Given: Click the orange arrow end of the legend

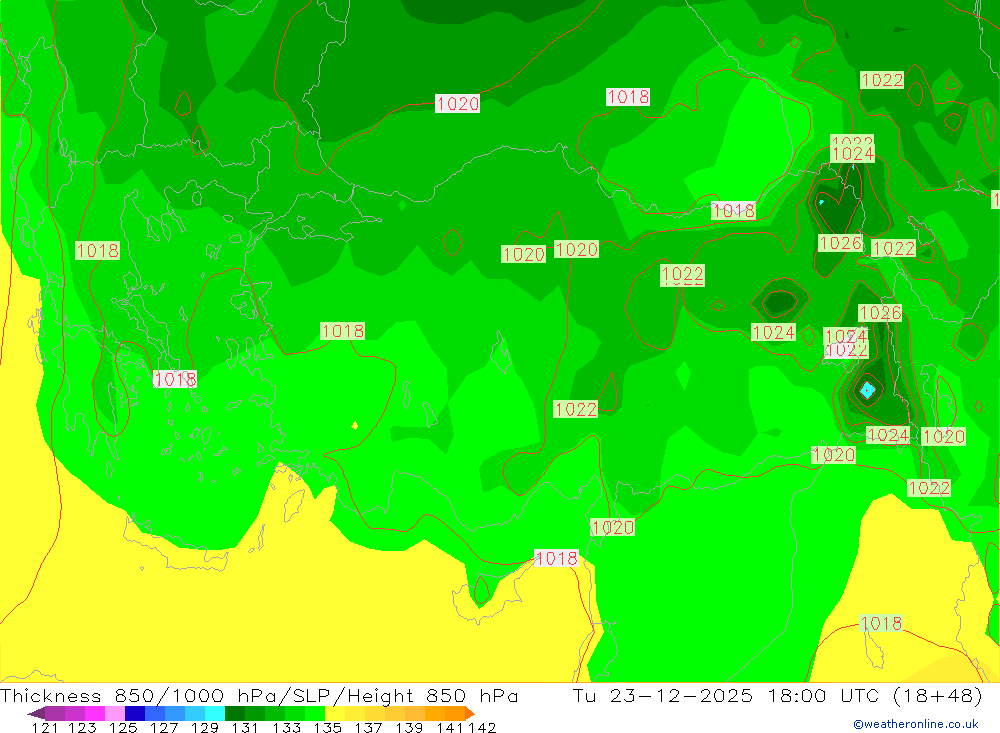Looking at the screenshot, I should tap(469, 713).
